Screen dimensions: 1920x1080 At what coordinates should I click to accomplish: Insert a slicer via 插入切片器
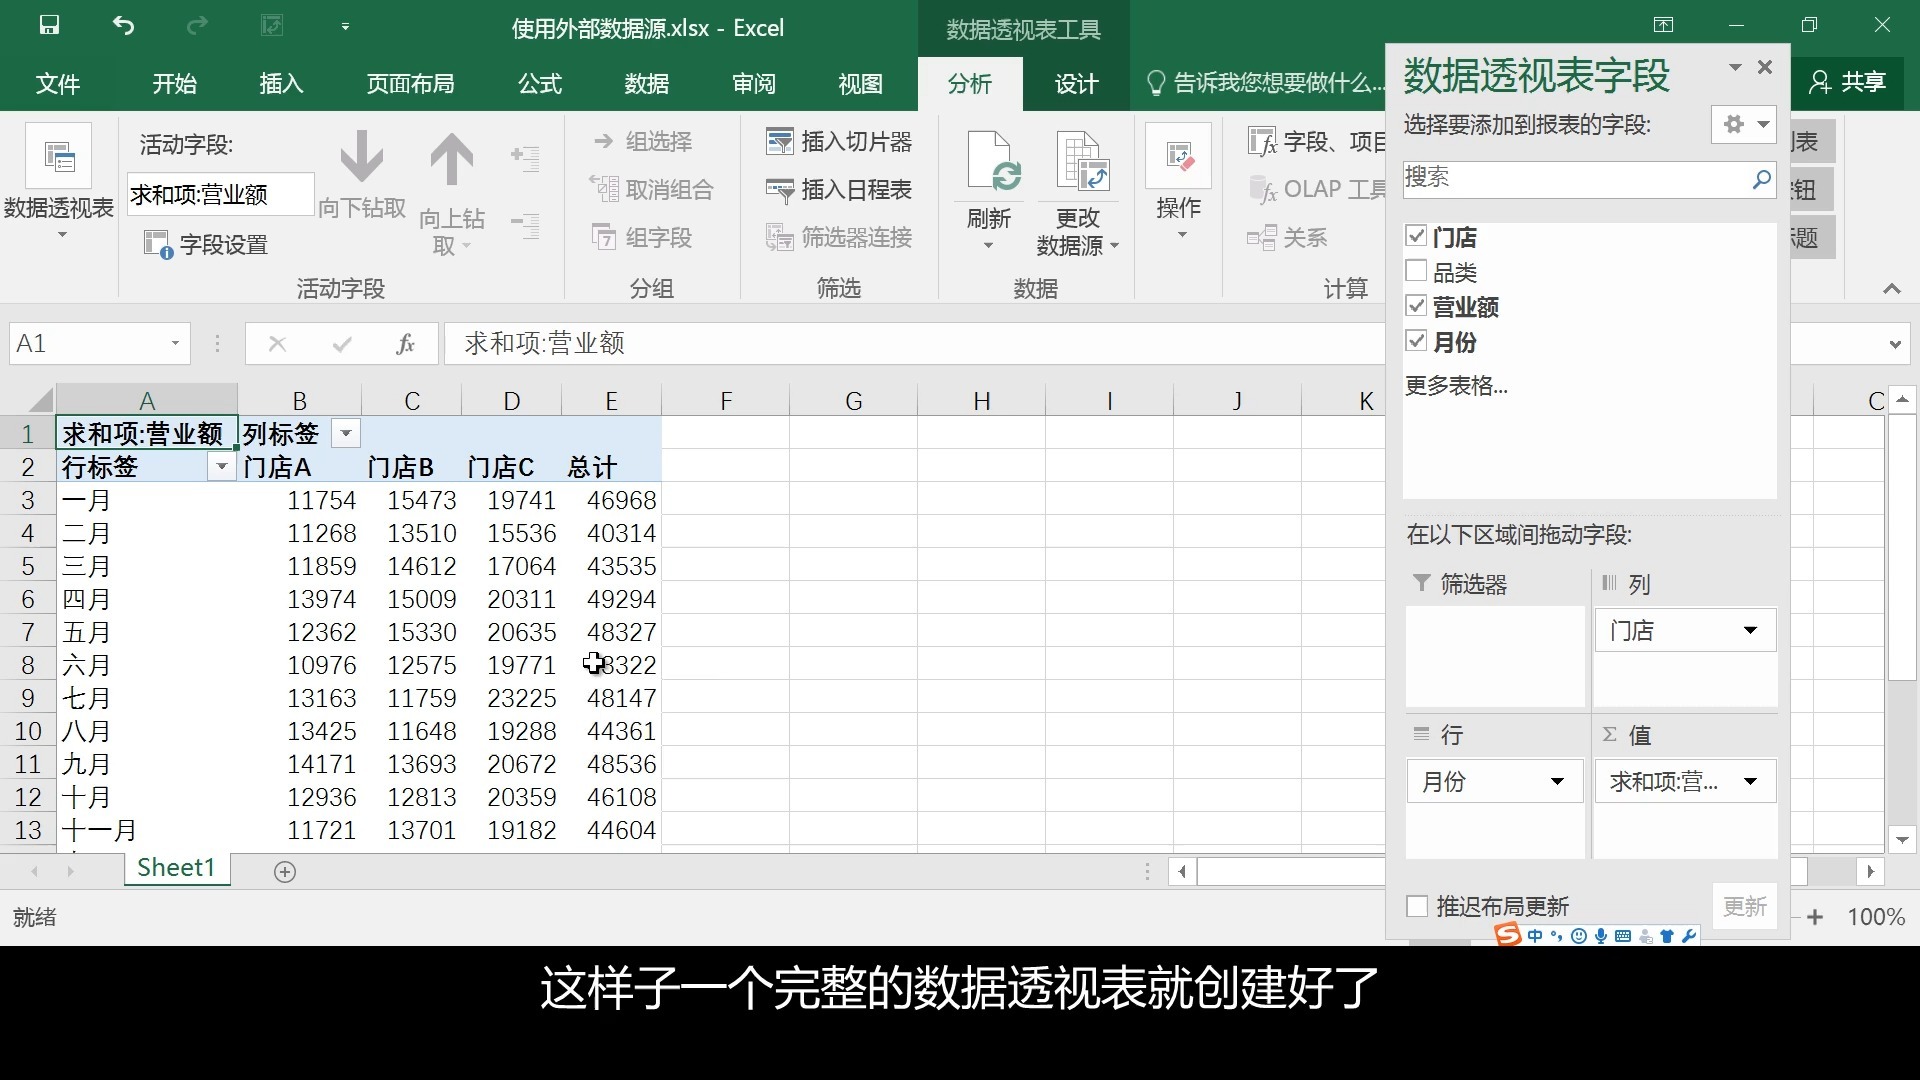click(840, 142)
